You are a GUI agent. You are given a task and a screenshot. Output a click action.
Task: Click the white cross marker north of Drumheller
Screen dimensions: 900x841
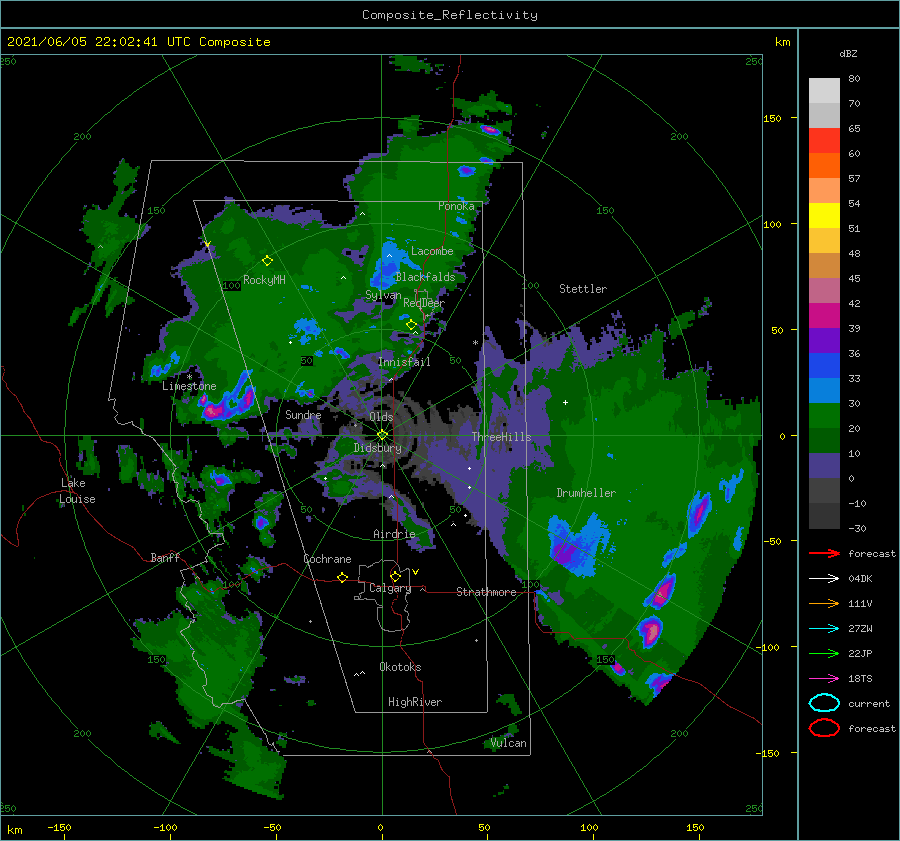[565, 402]
